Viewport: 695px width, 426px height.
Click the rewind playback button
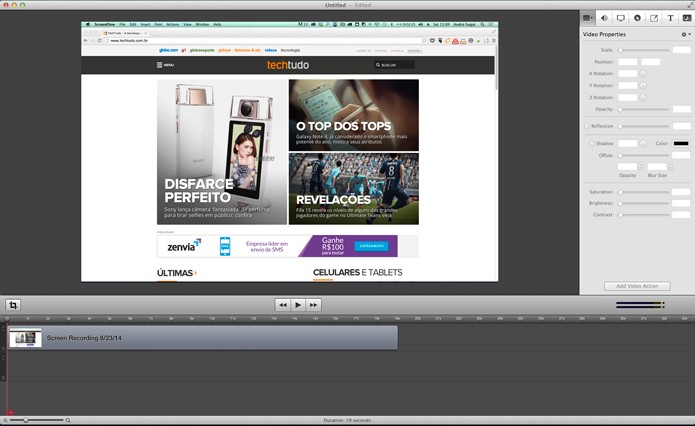[283, 305]
